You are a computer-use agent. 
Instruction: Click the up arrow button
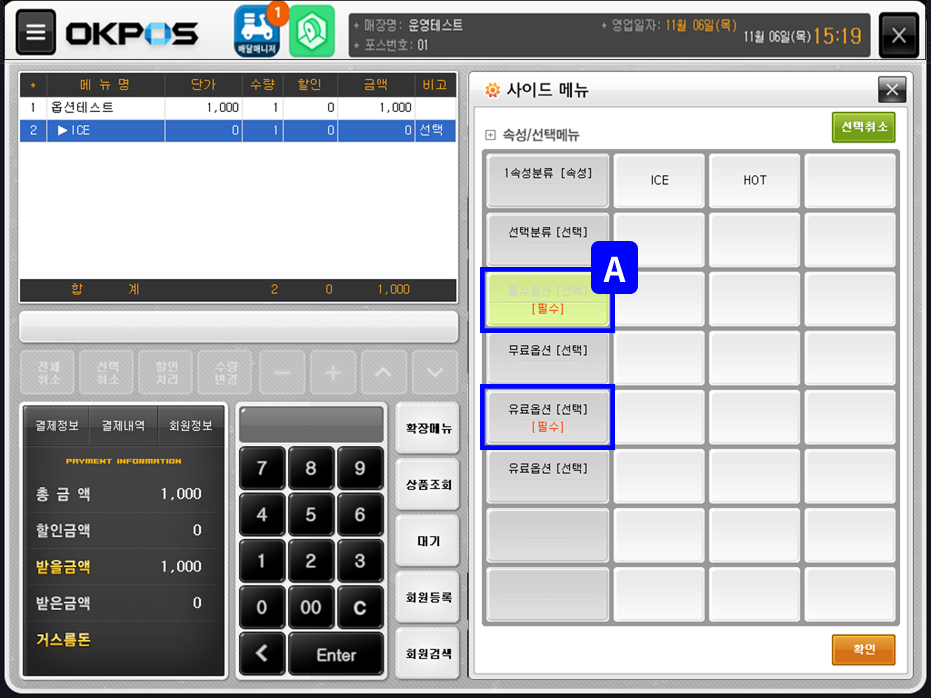tap(384, 373)
